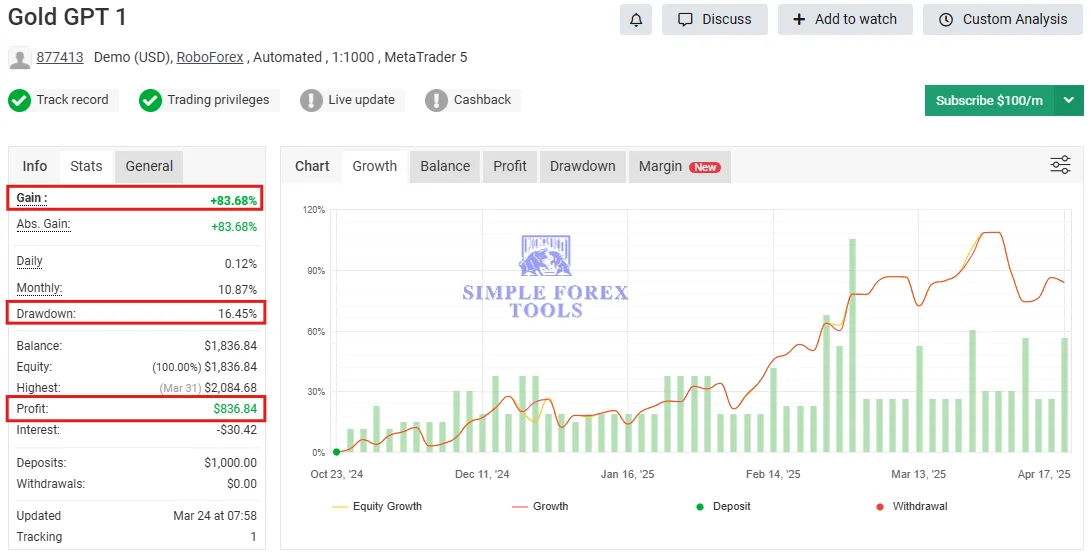1091x556 pixels.
Task: Click the Simple Forex Tools watermark logo
Action: pyautogui.click(x=545, y=277)
